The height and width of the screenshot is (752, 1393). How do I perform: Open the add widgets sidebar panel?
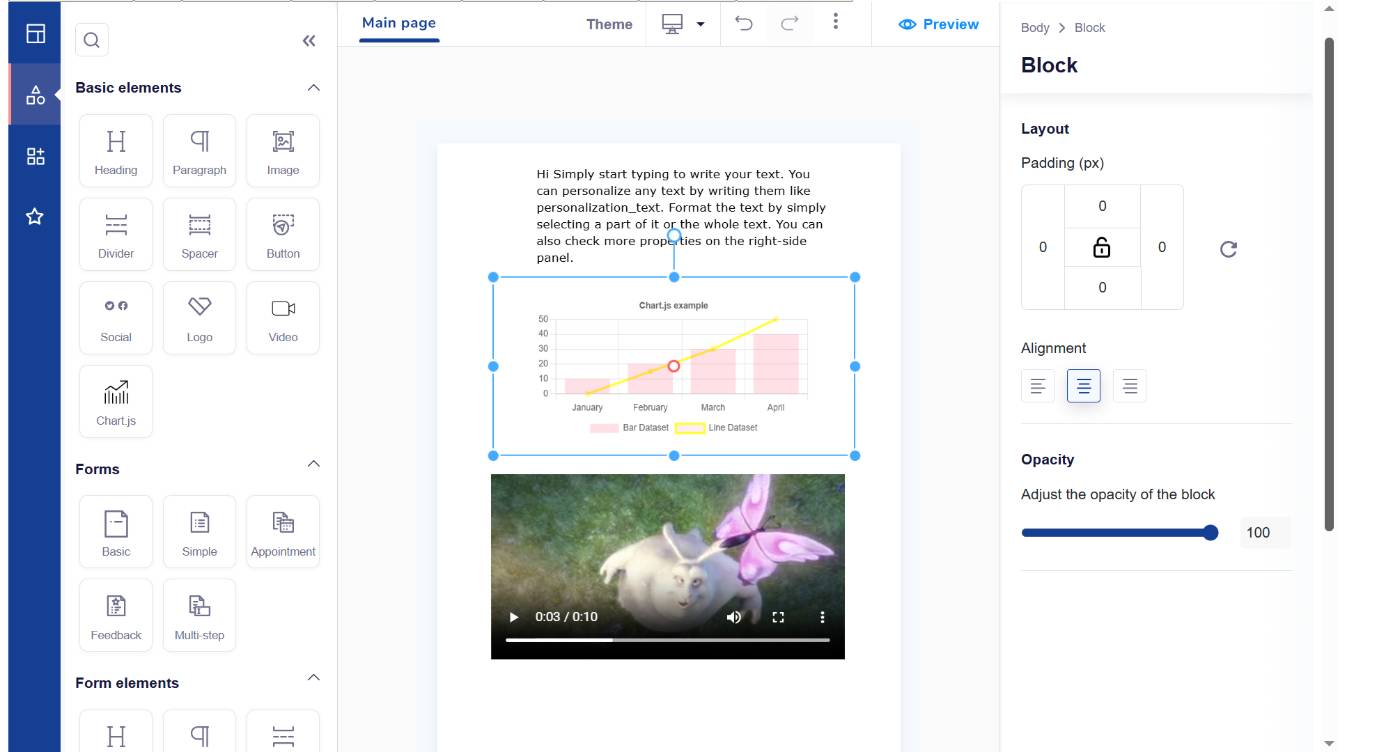(x=35, y=156)
